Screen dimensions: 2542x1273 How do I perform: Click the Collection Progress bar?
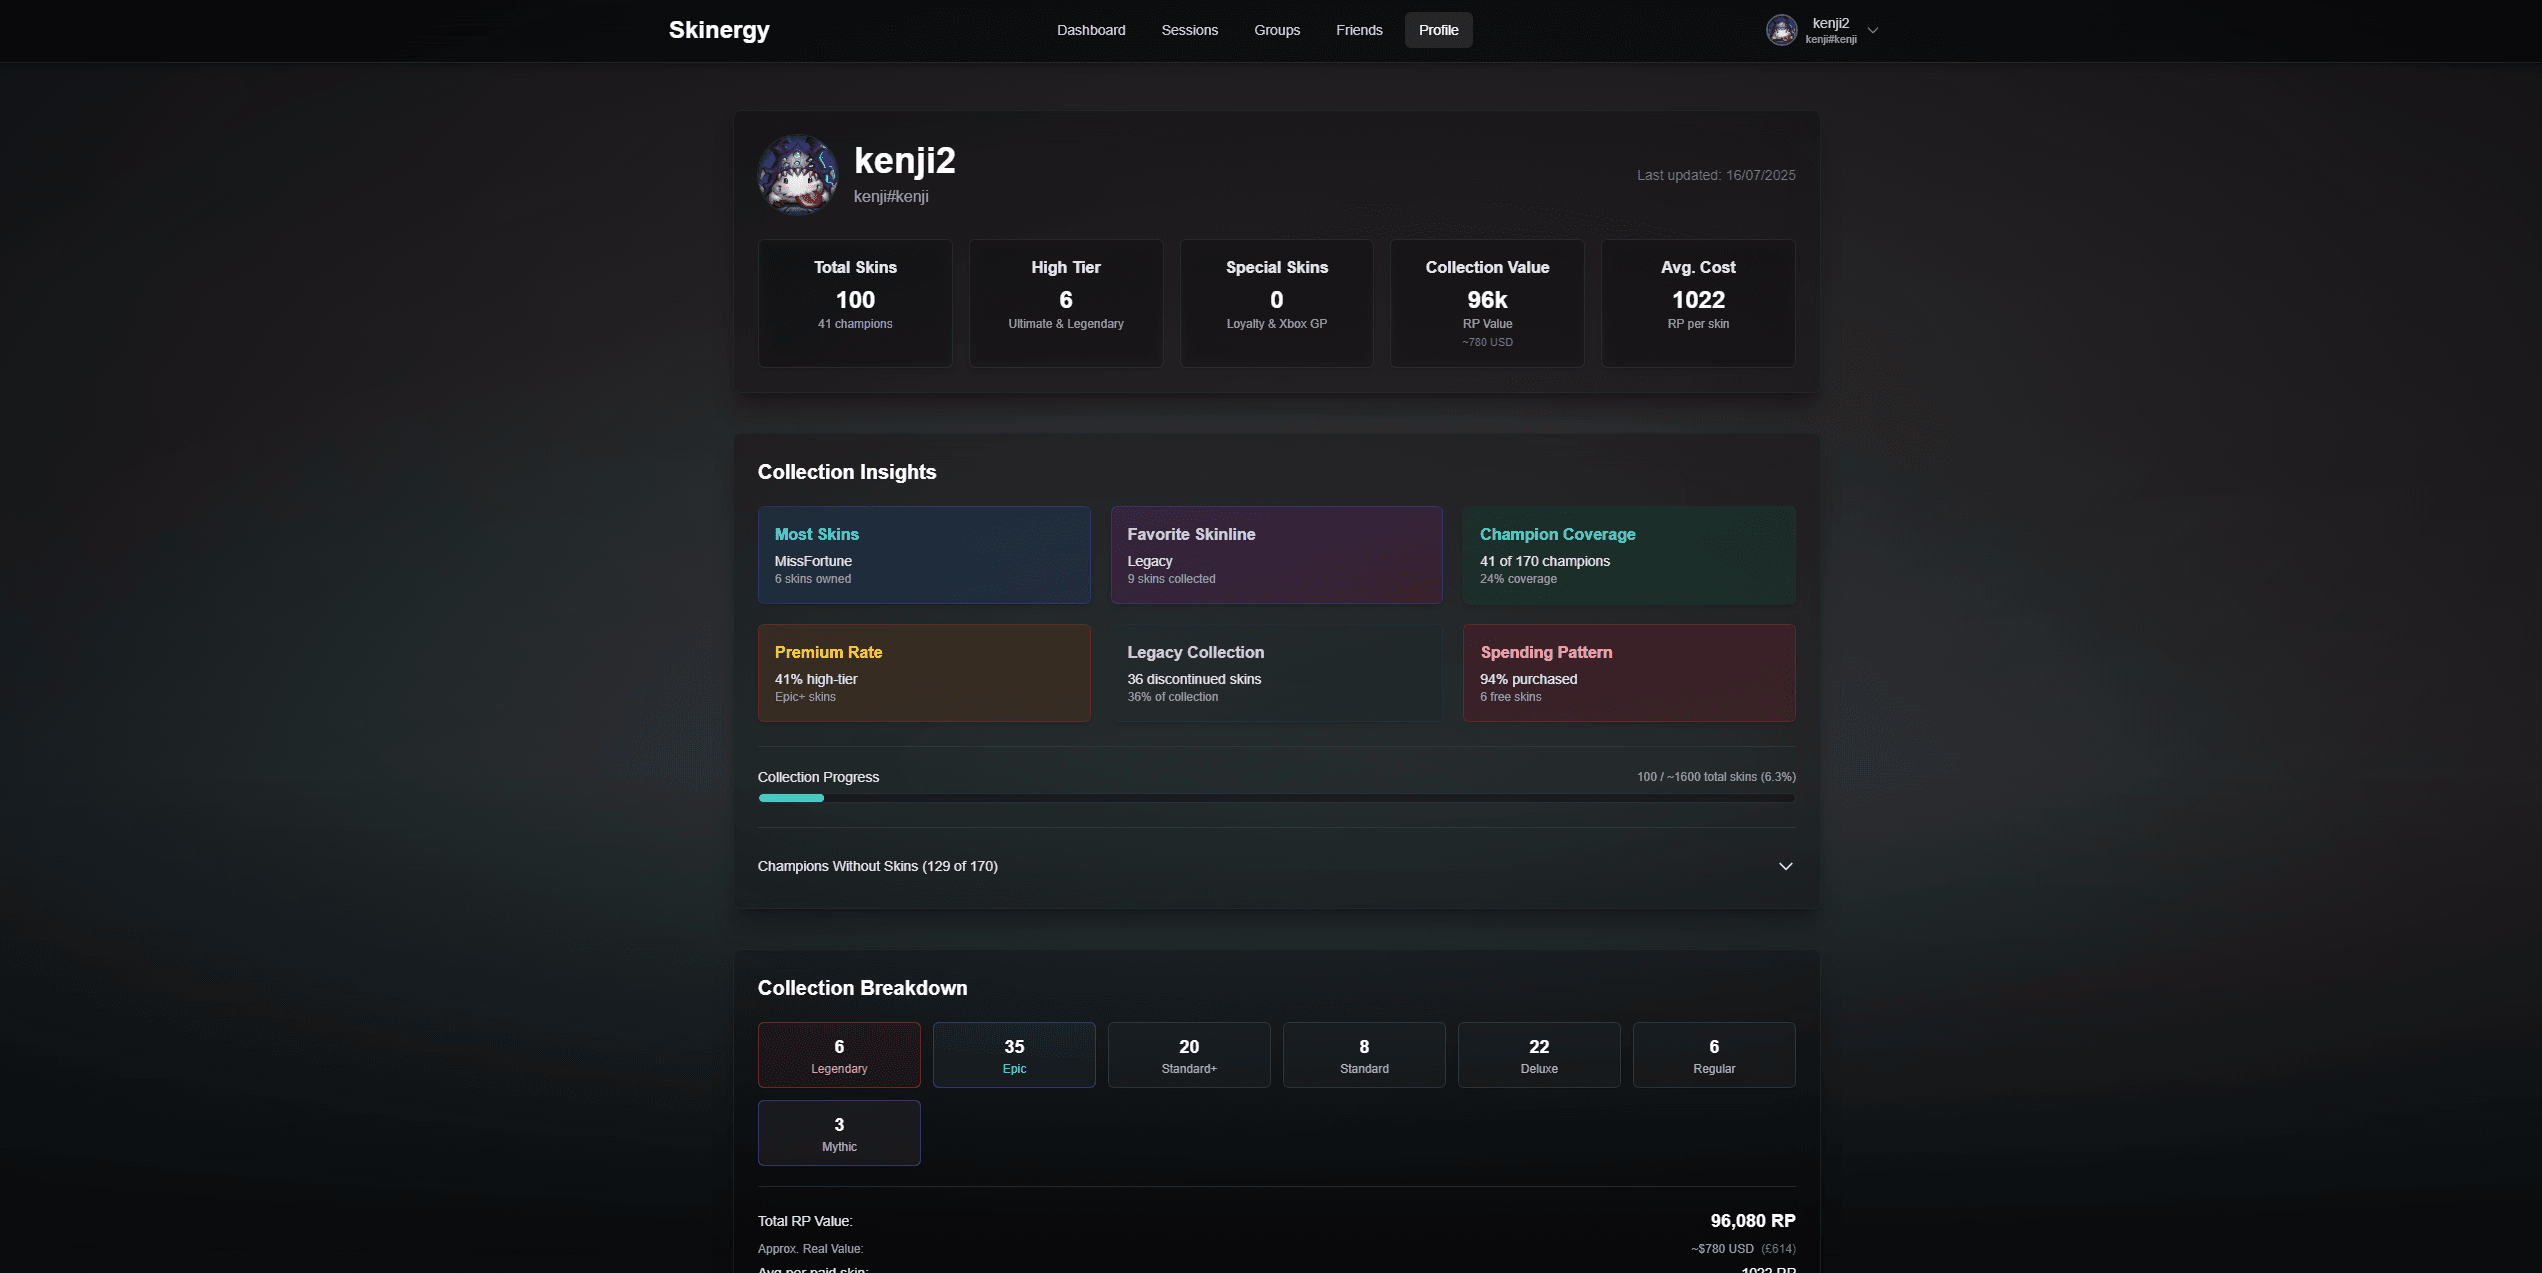[1276, 798]
